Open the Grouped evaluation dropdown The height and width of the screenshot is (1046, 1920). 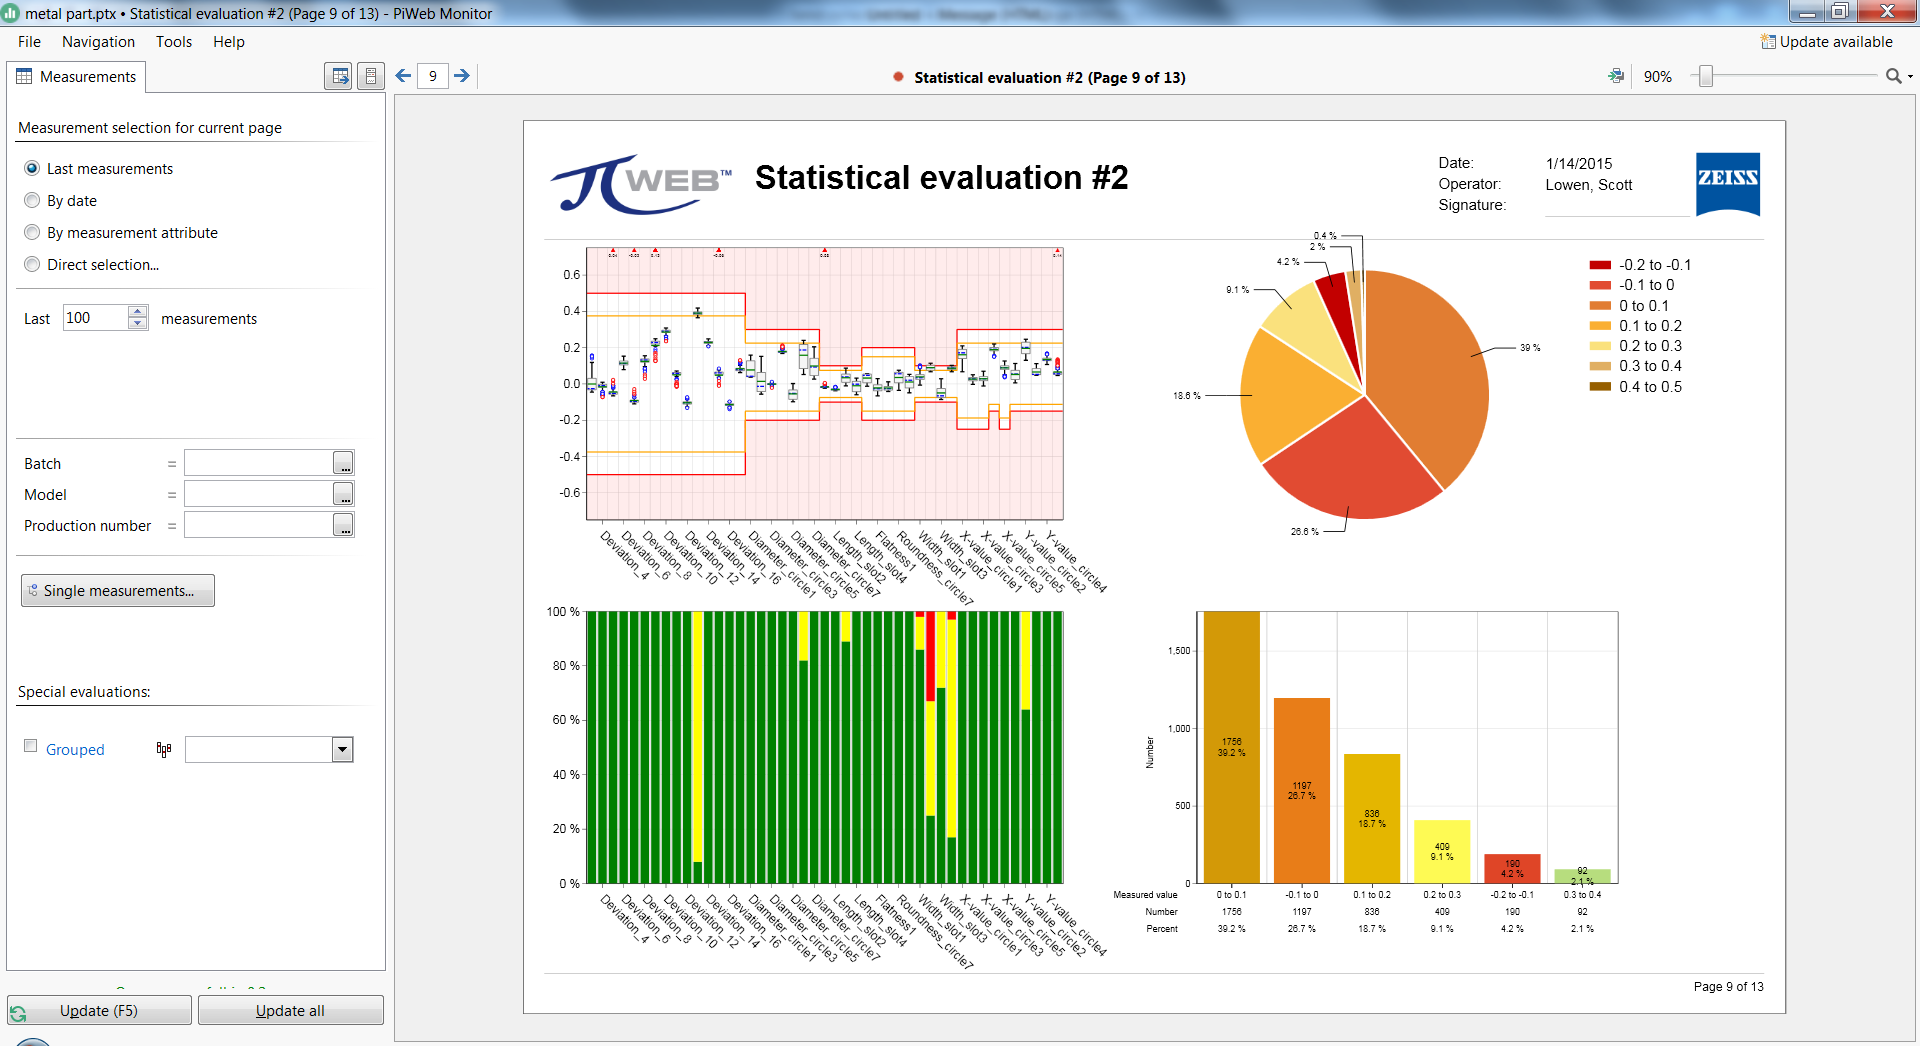tap(342, 749)
